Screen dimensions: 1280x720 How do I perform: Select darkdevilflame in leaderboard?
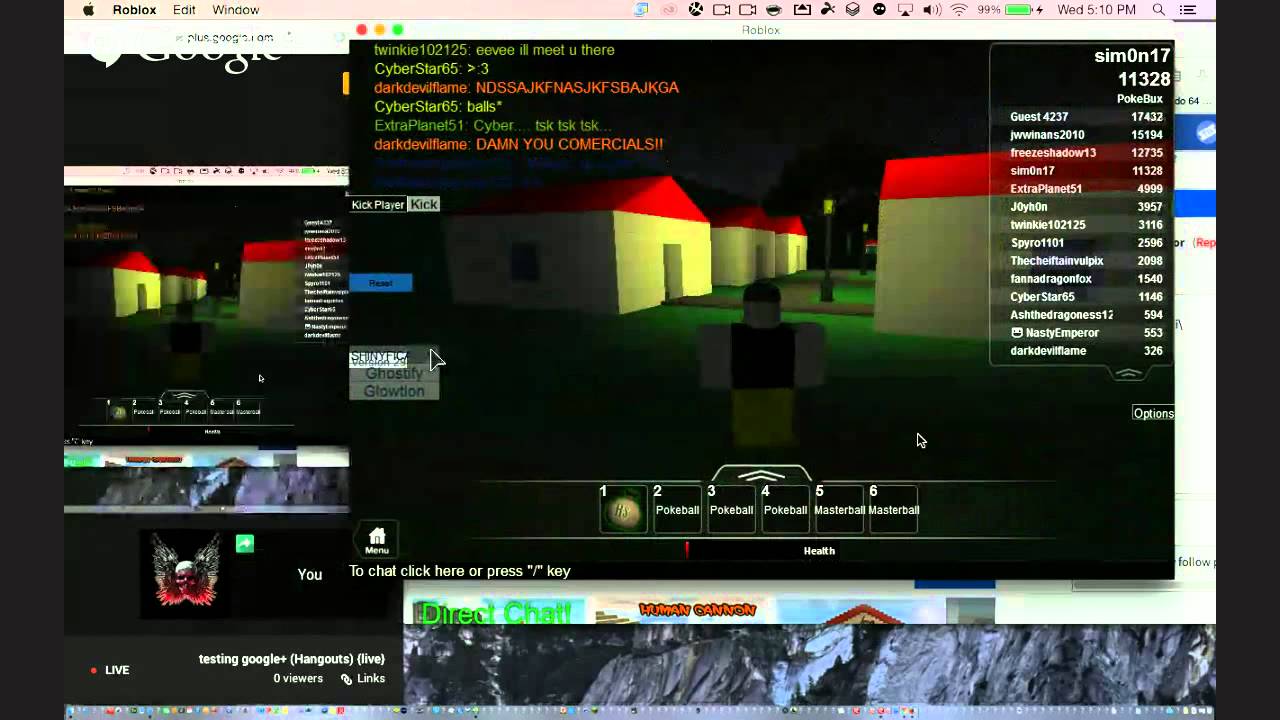point(1086,351)
